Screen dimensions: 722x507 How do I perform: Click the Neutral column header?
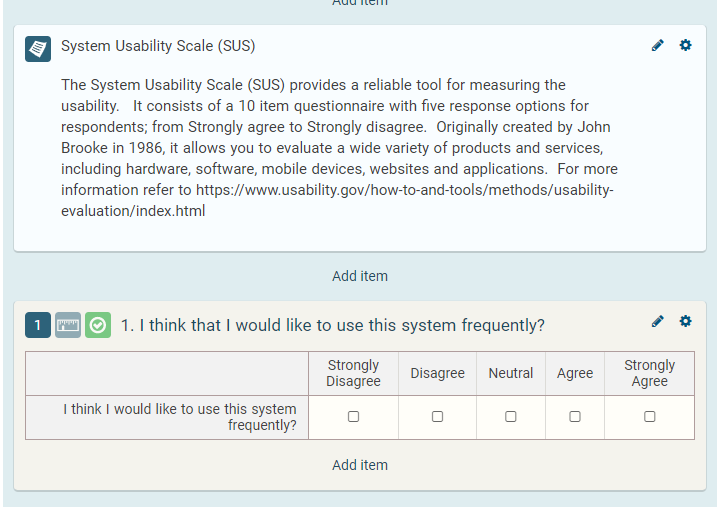(x=510, y=373)
